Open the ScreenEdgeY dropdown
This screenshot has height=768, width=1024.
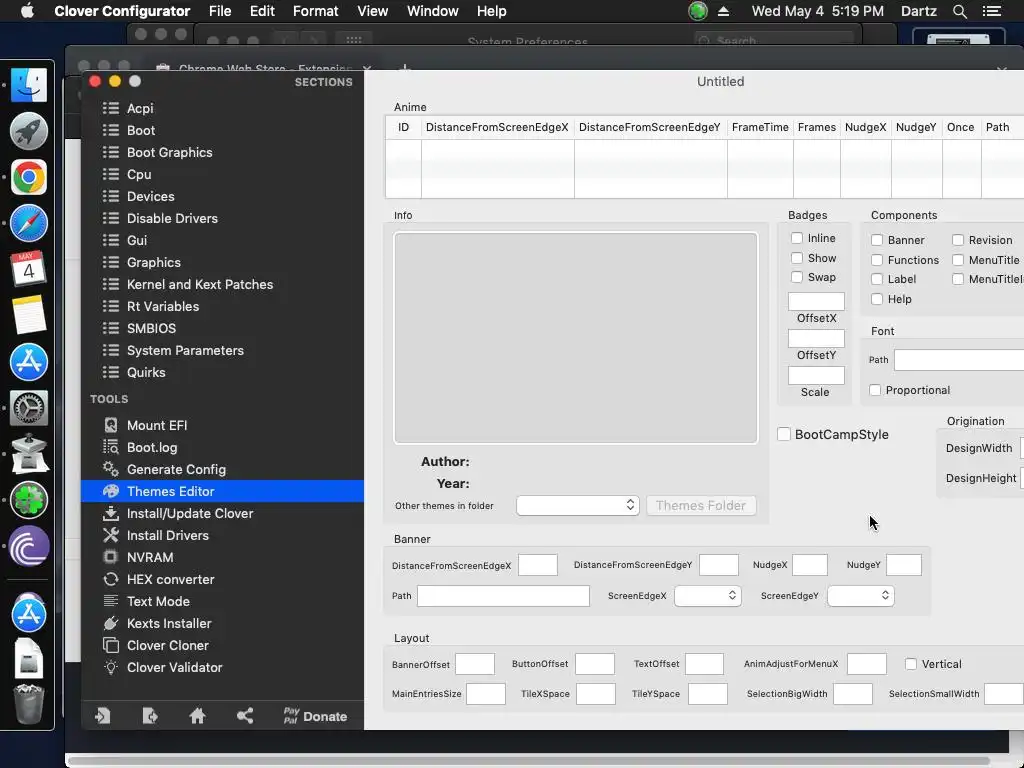860,596
